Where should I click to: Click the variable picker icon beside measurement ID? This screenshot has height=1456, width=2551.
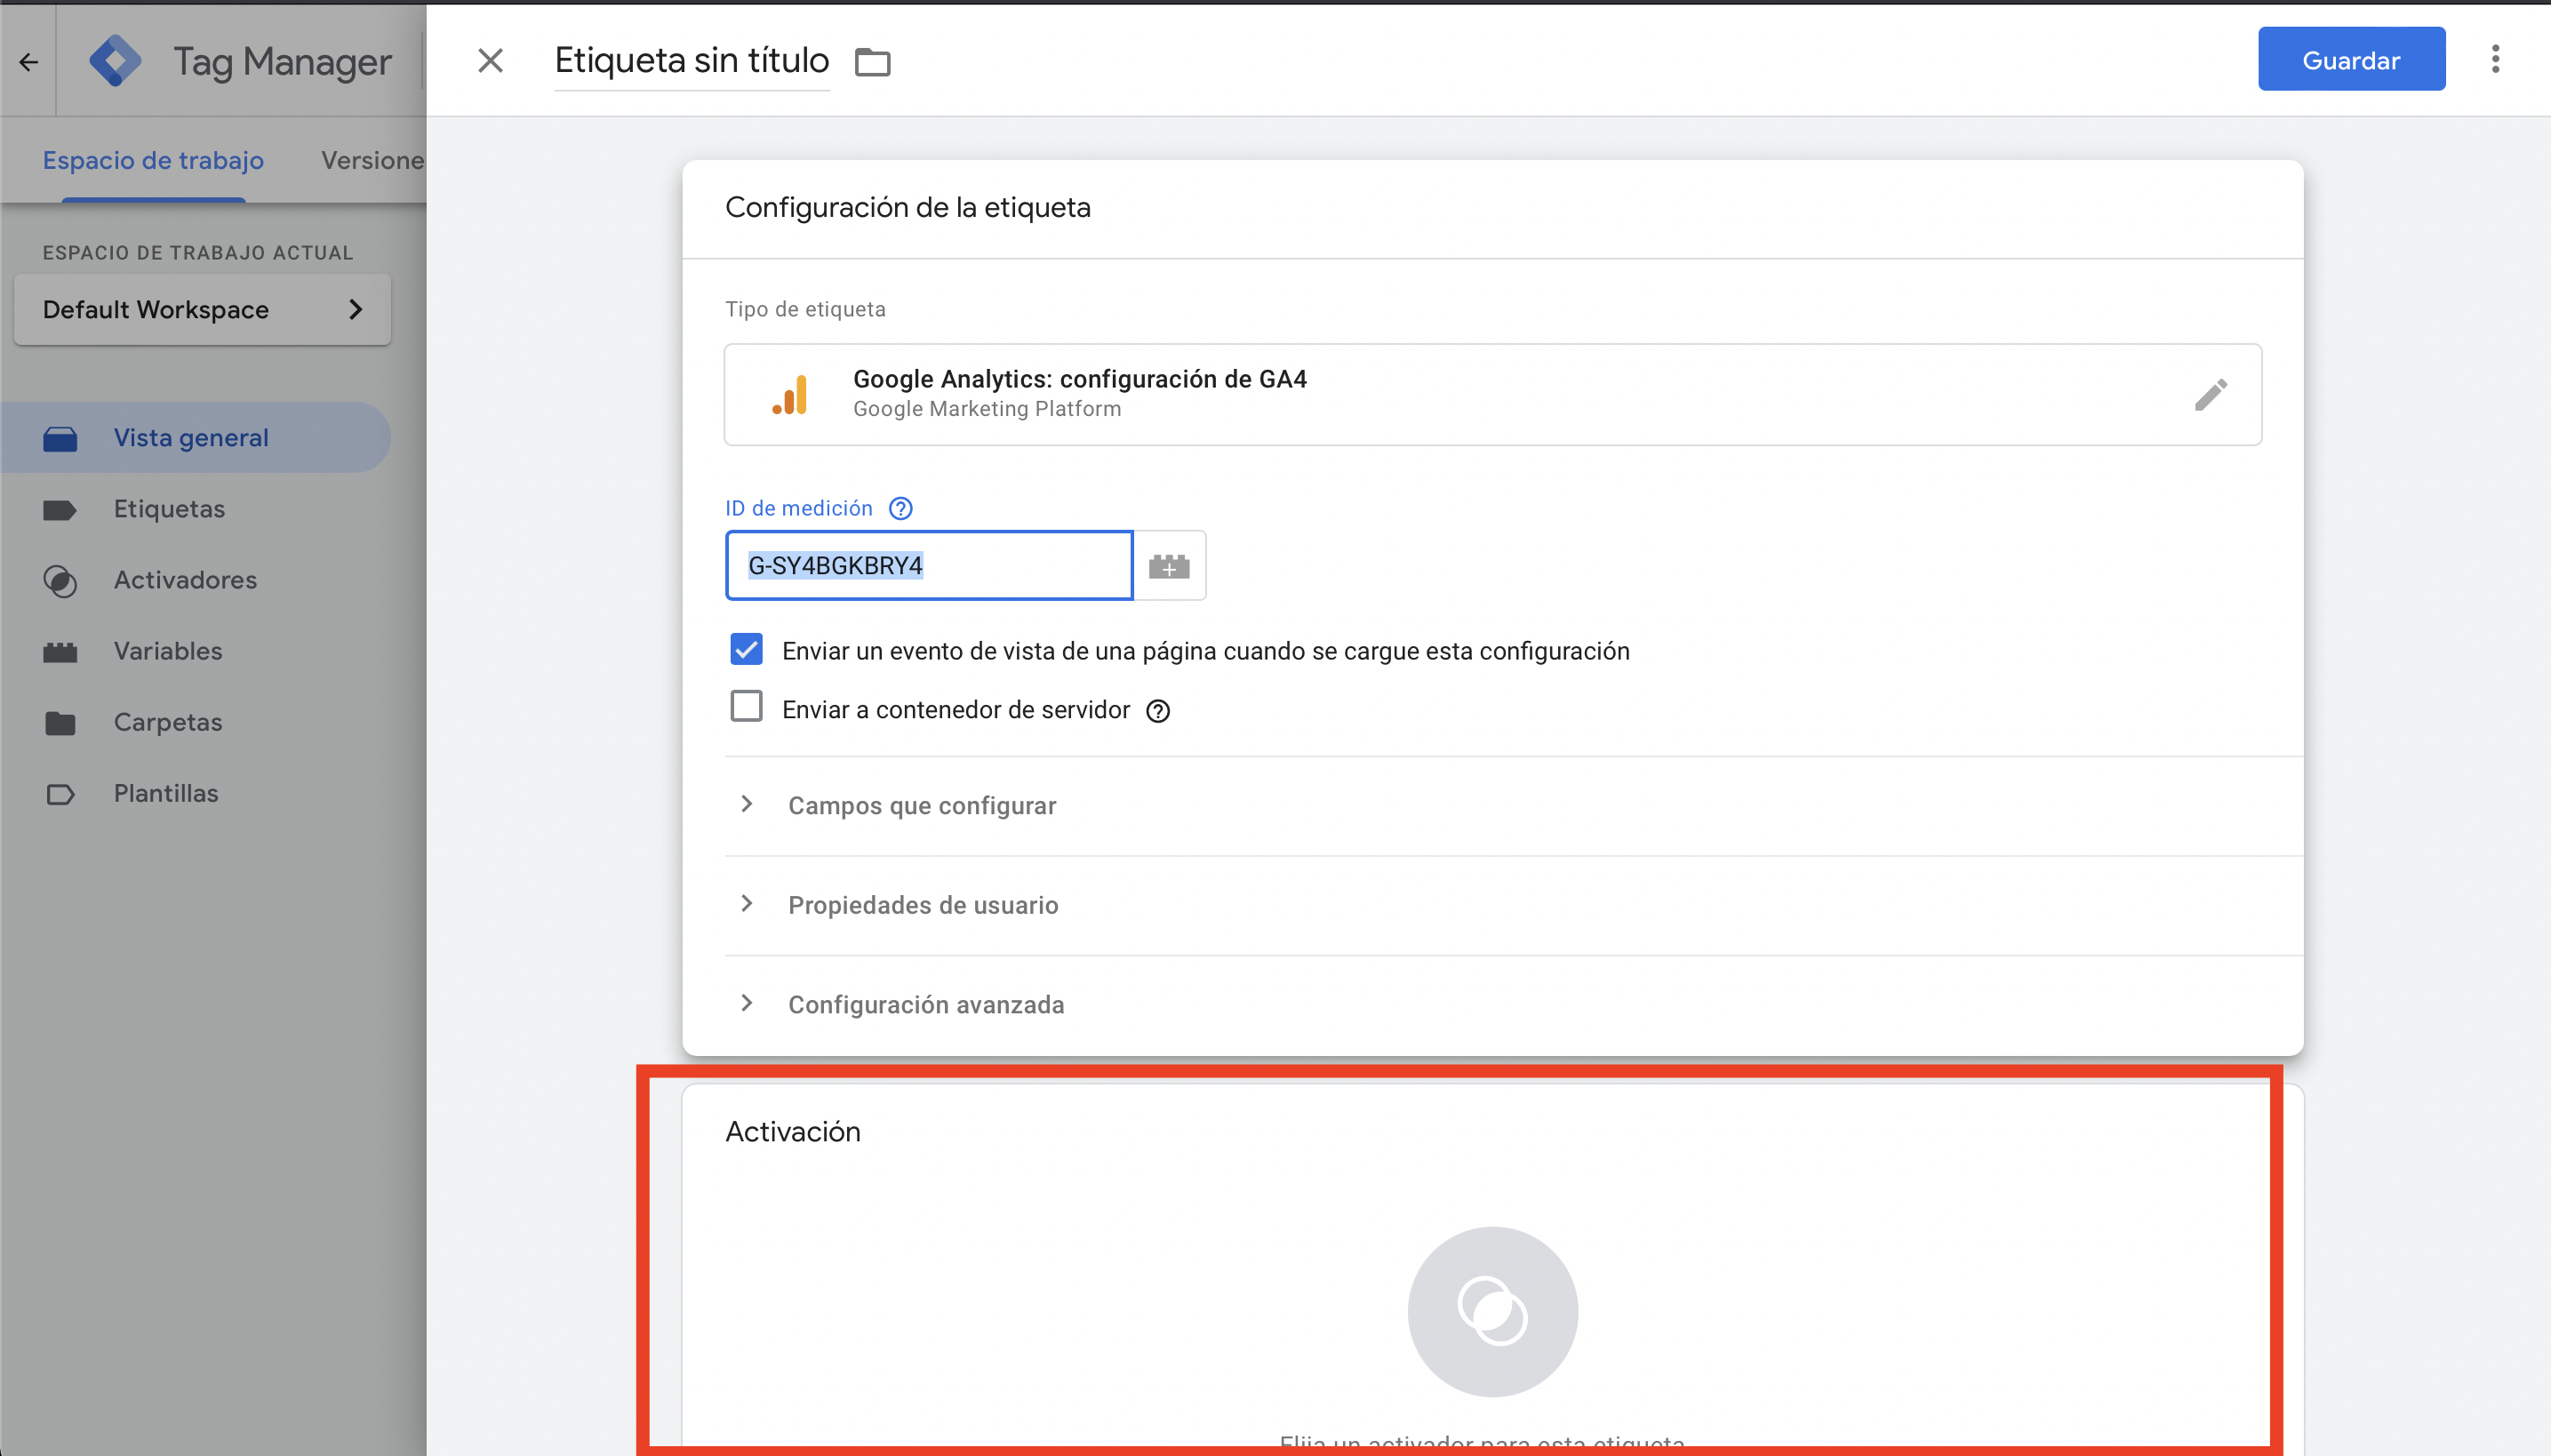tap(1168, 566)
